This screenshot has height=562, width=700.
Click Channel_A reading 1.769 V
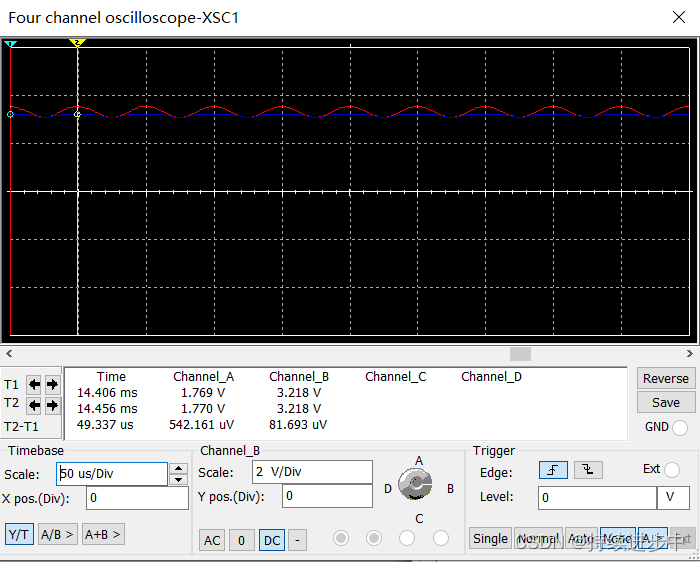pyautogui.click(x=203, y=393)
